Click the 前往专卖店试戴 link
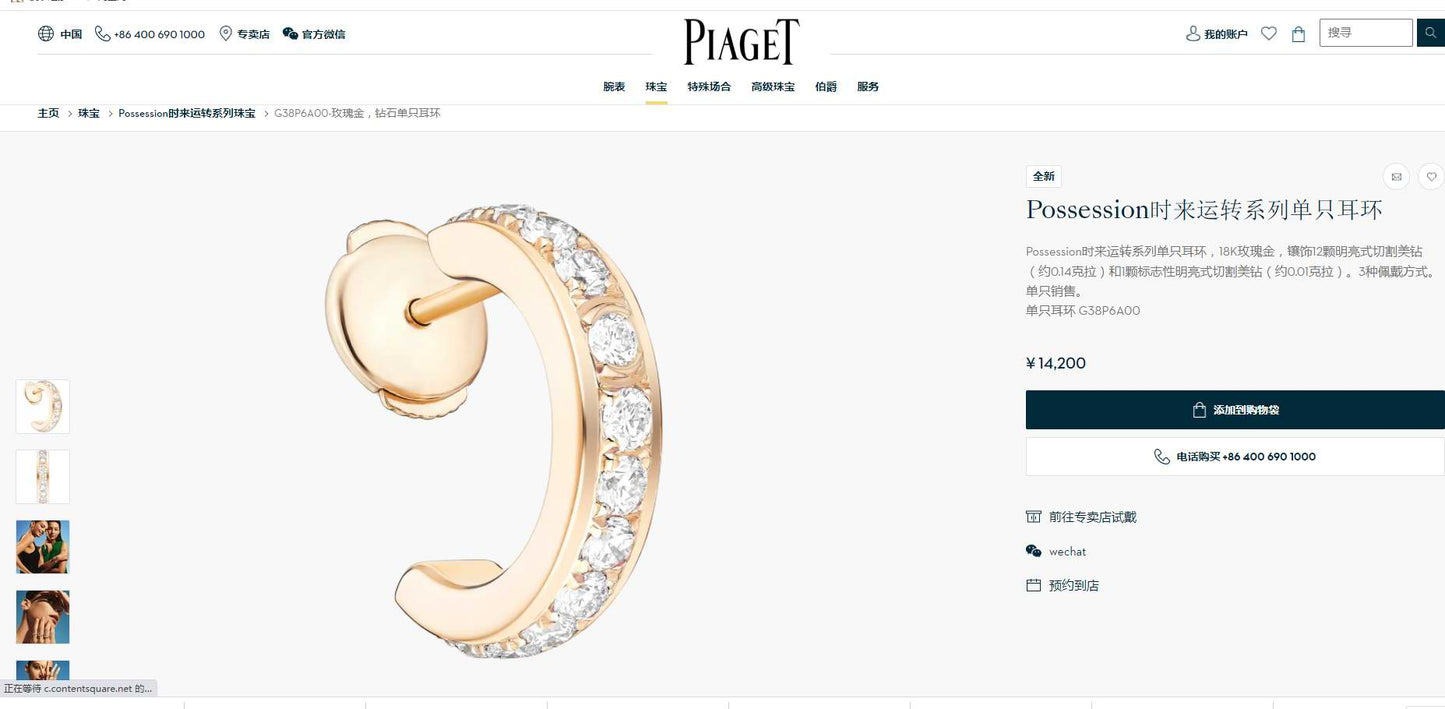This screenshot has height=709, width=1445. click(1092, 517)
